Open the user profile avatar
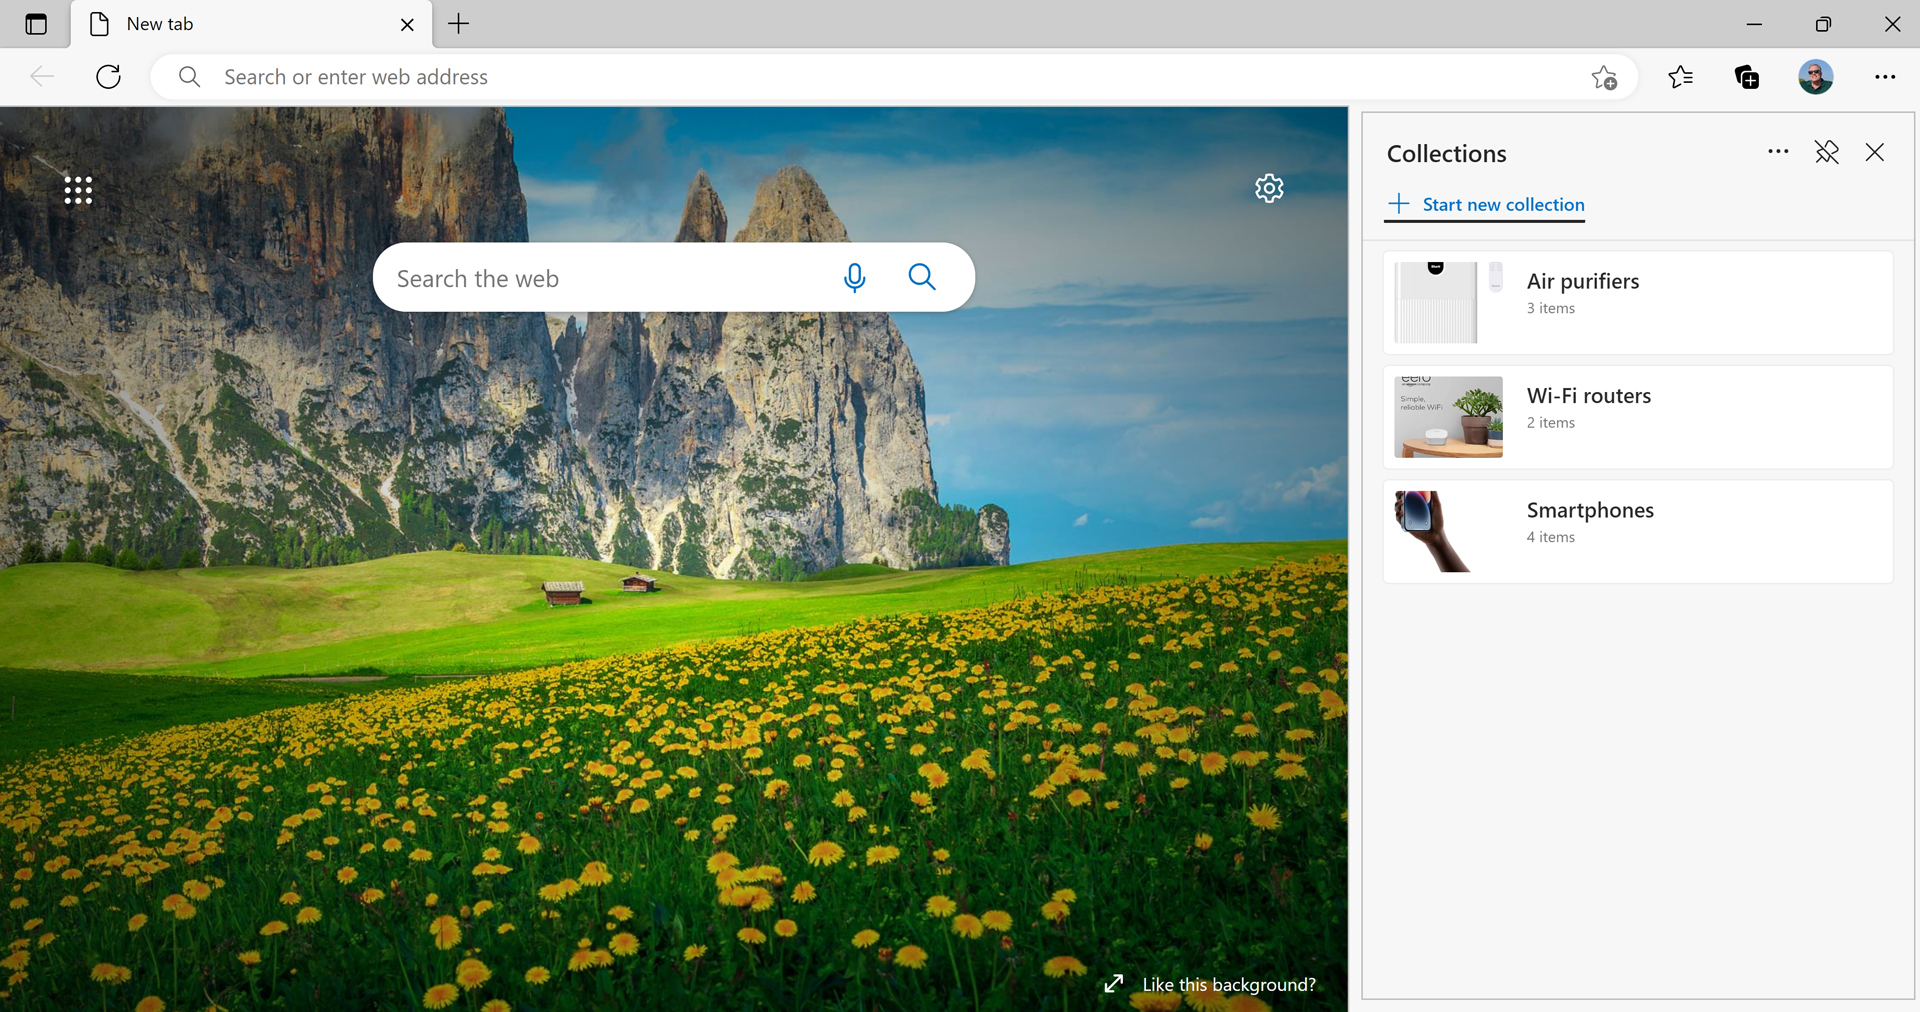1920x1012 pixels. (x=1815, y=77)
